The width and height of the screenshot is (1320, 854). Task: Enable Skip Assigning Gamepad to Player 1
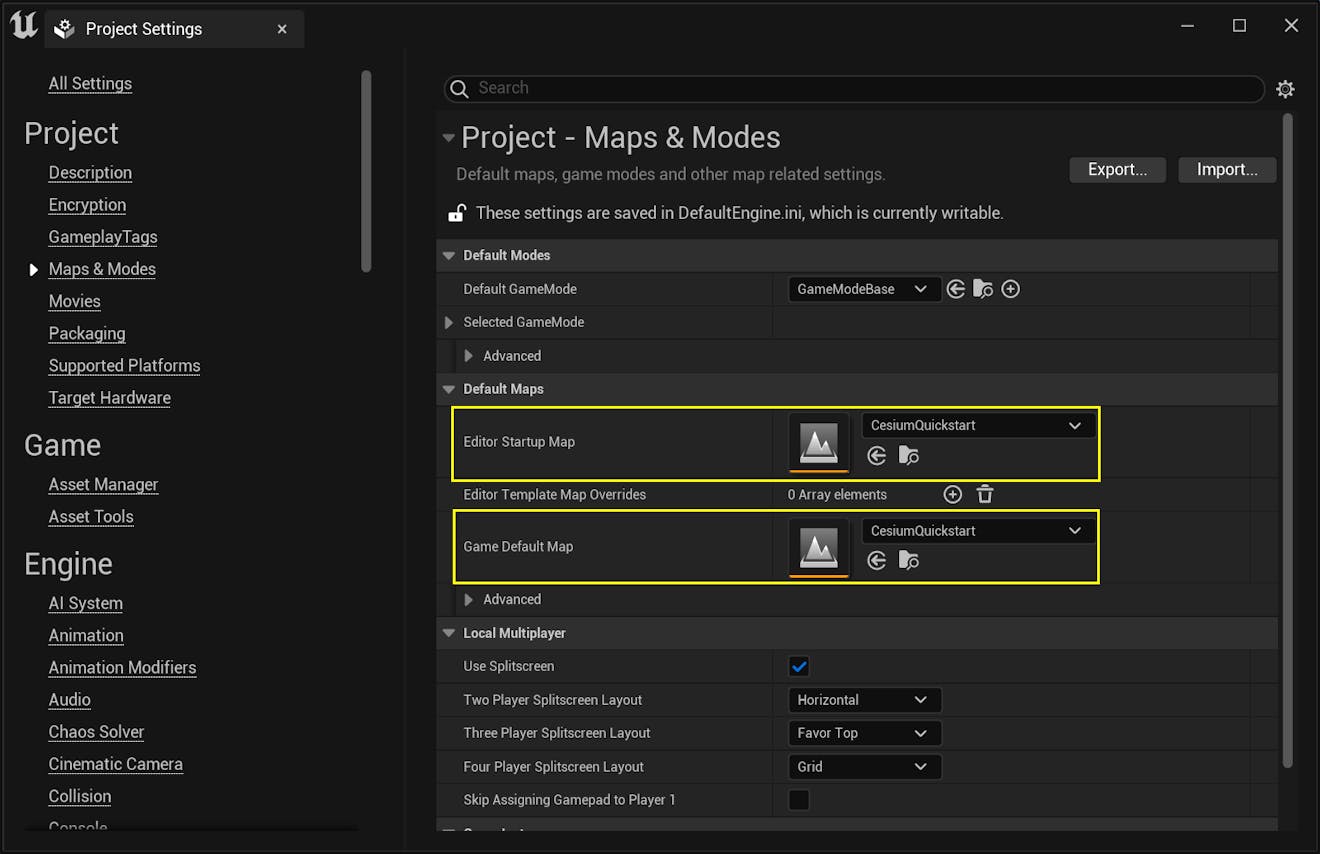click(x=798, y=799)
